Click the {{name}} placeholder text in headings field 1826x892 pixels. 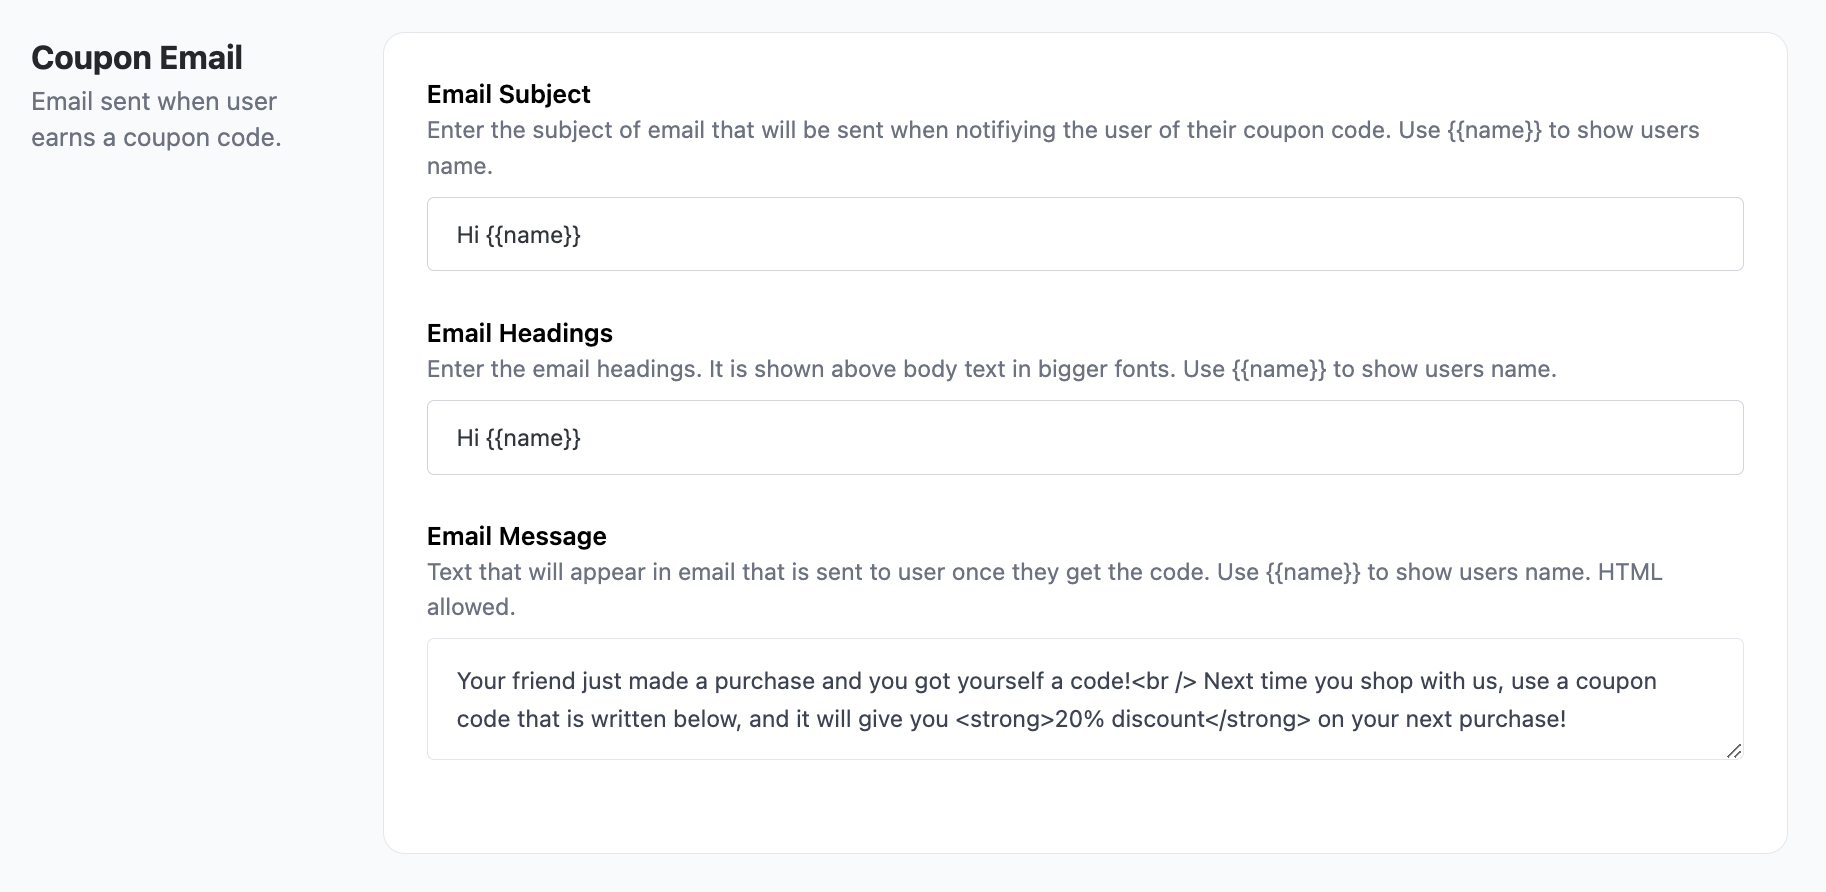[x=536, y=437]
